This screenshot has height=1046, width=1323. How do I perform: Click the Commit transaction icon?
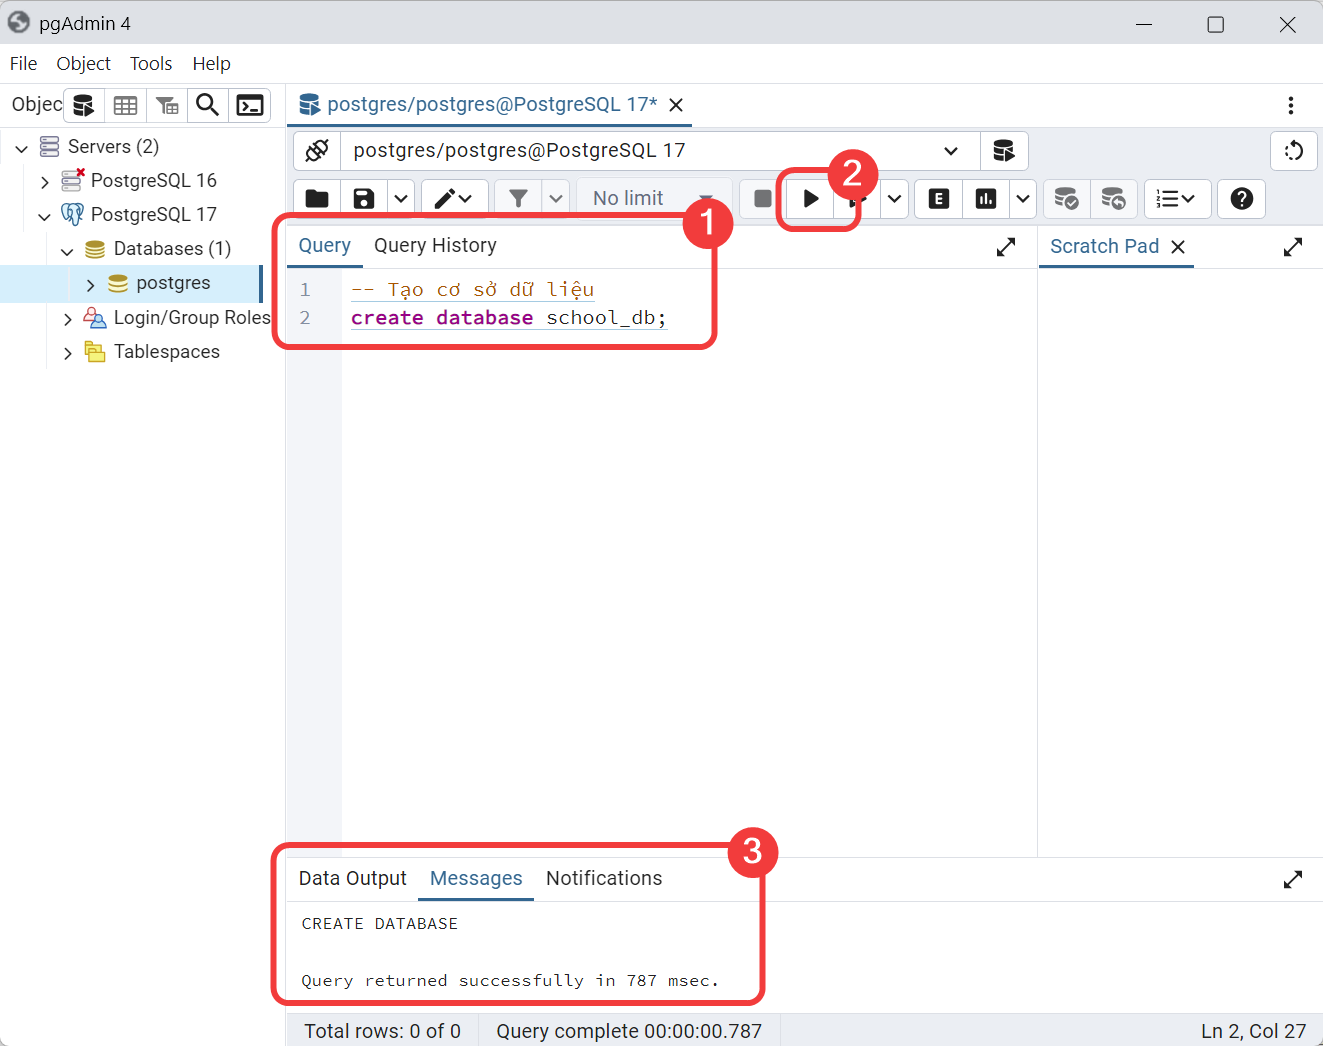[1066, 199]
